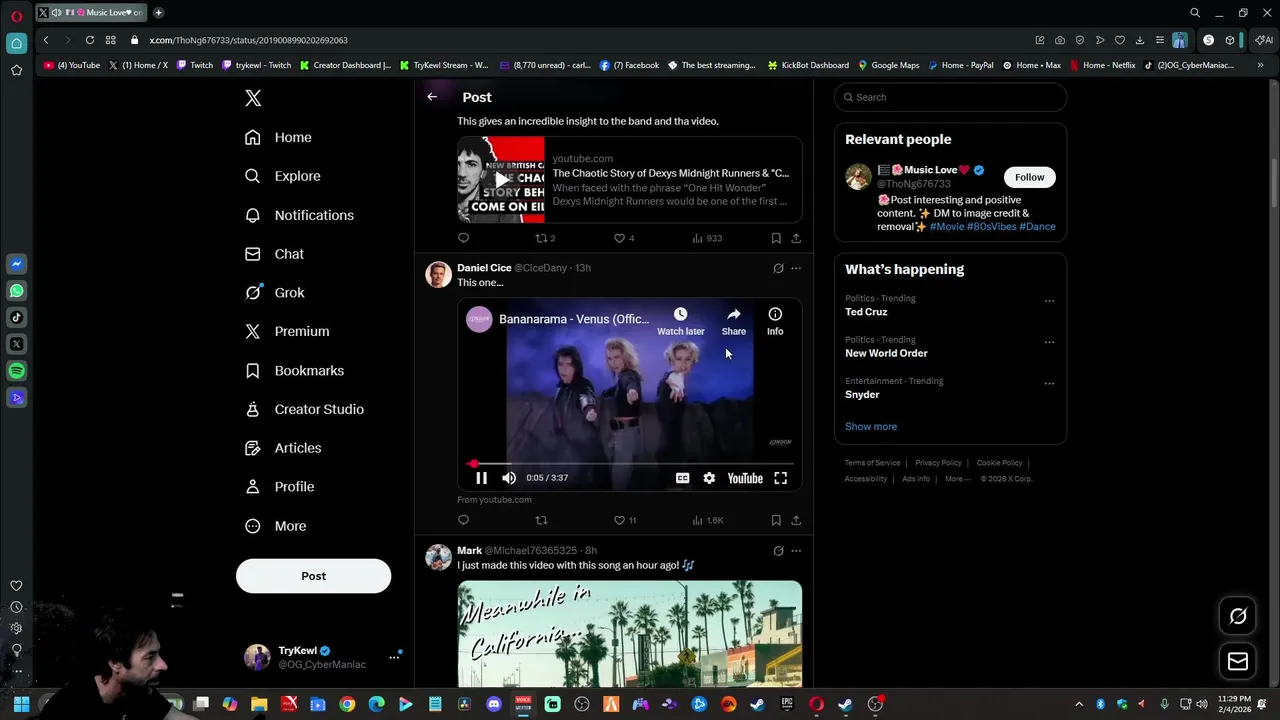This screenshot has width=1280, height=720.
Task: Open options for New World Order trend
Action: 1049,342
